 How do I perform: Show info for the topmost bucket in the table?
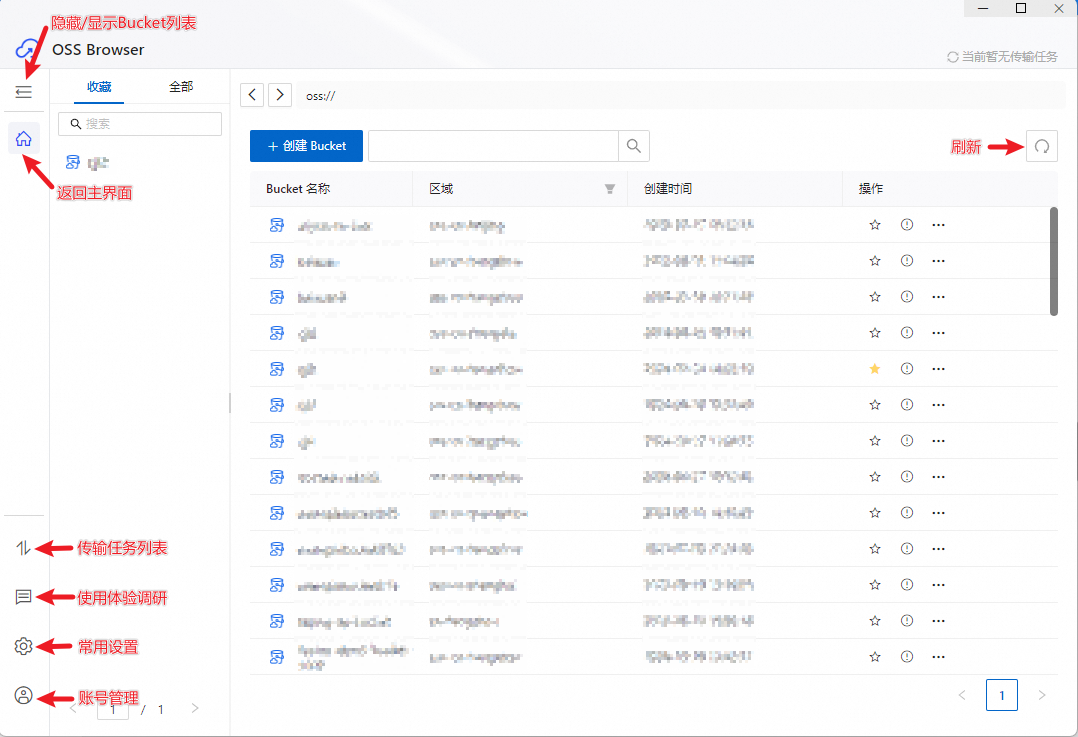click(x=907, y=225)
